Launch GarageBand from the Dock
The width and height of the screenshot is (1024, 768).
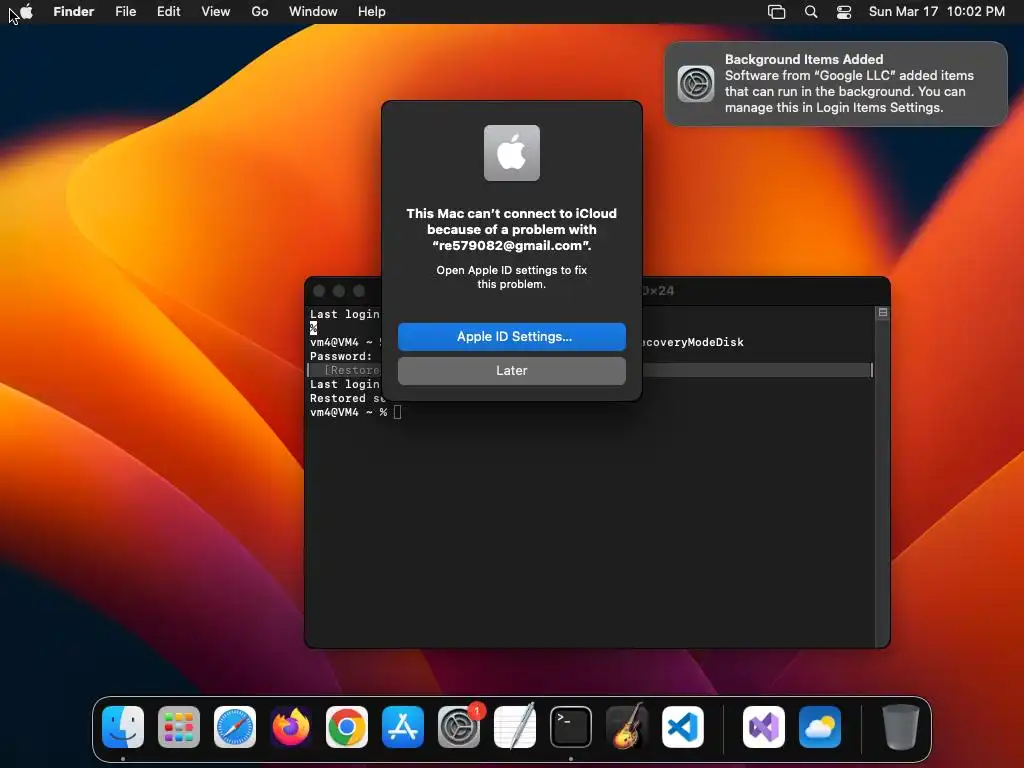627,727
